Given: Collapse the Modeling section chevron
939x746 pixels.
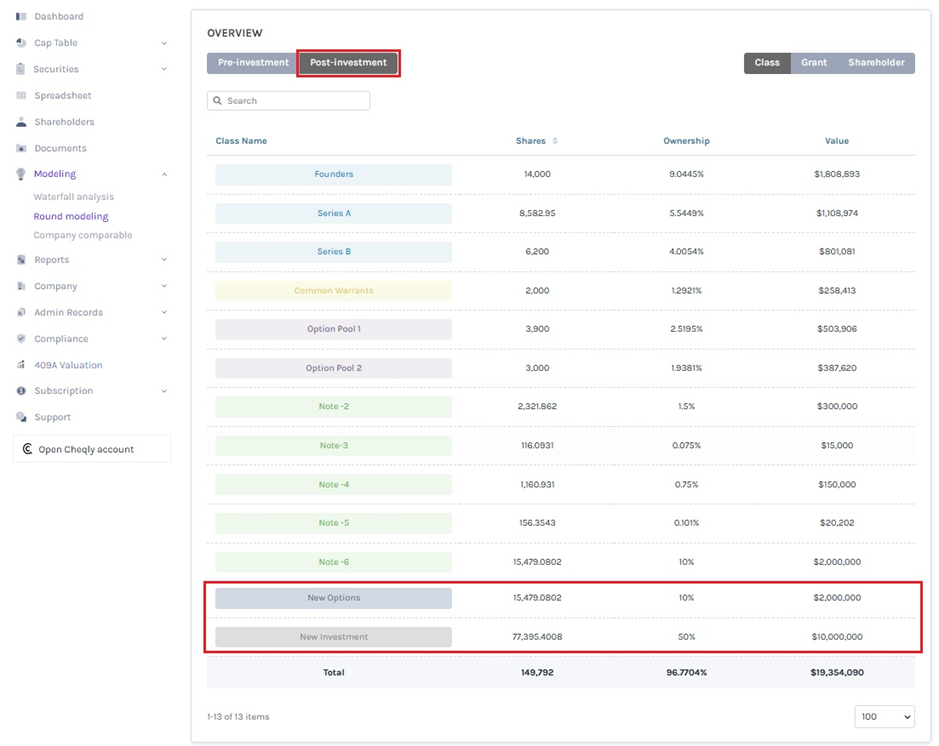Looking at the screenshot, I should point(164,174).
